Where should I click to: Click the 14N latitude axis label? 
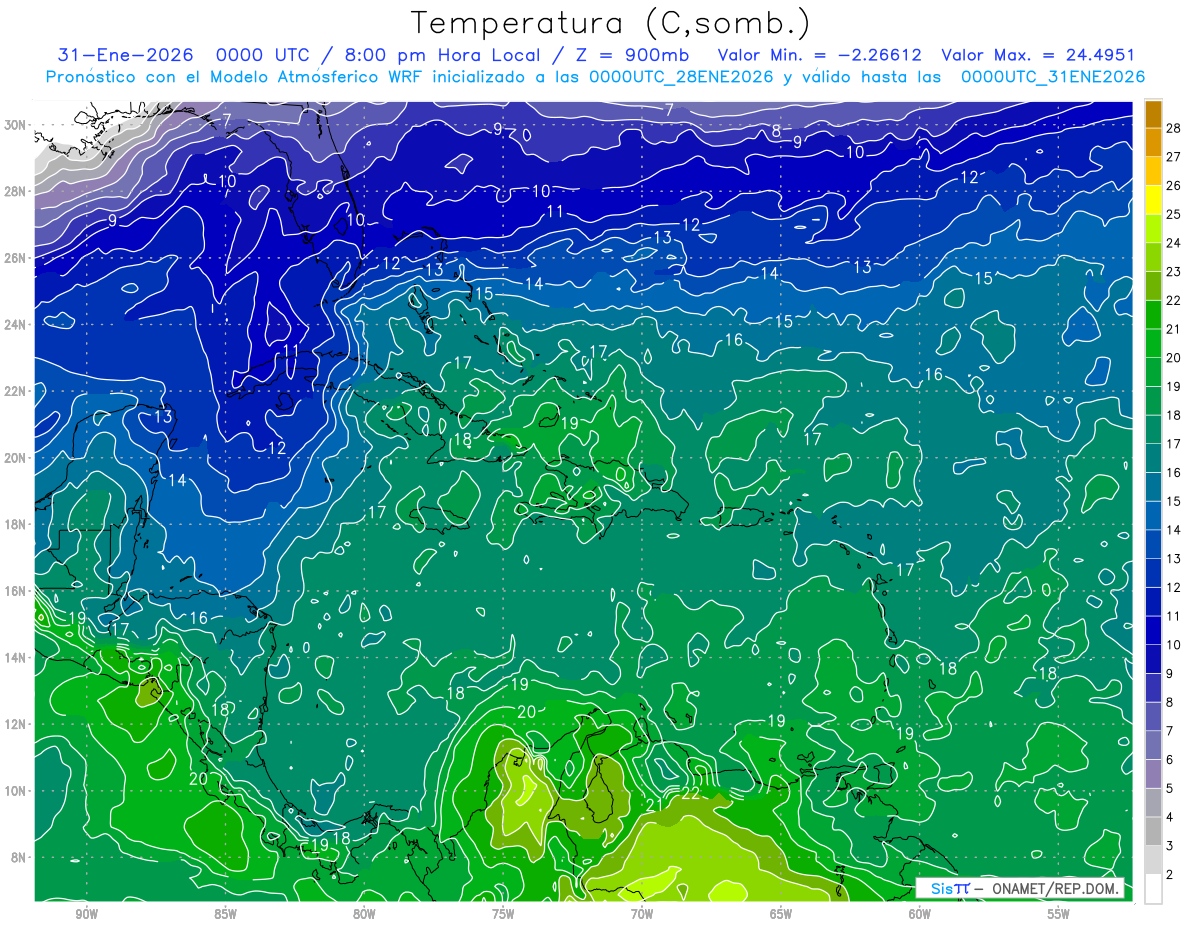[17, 658]
